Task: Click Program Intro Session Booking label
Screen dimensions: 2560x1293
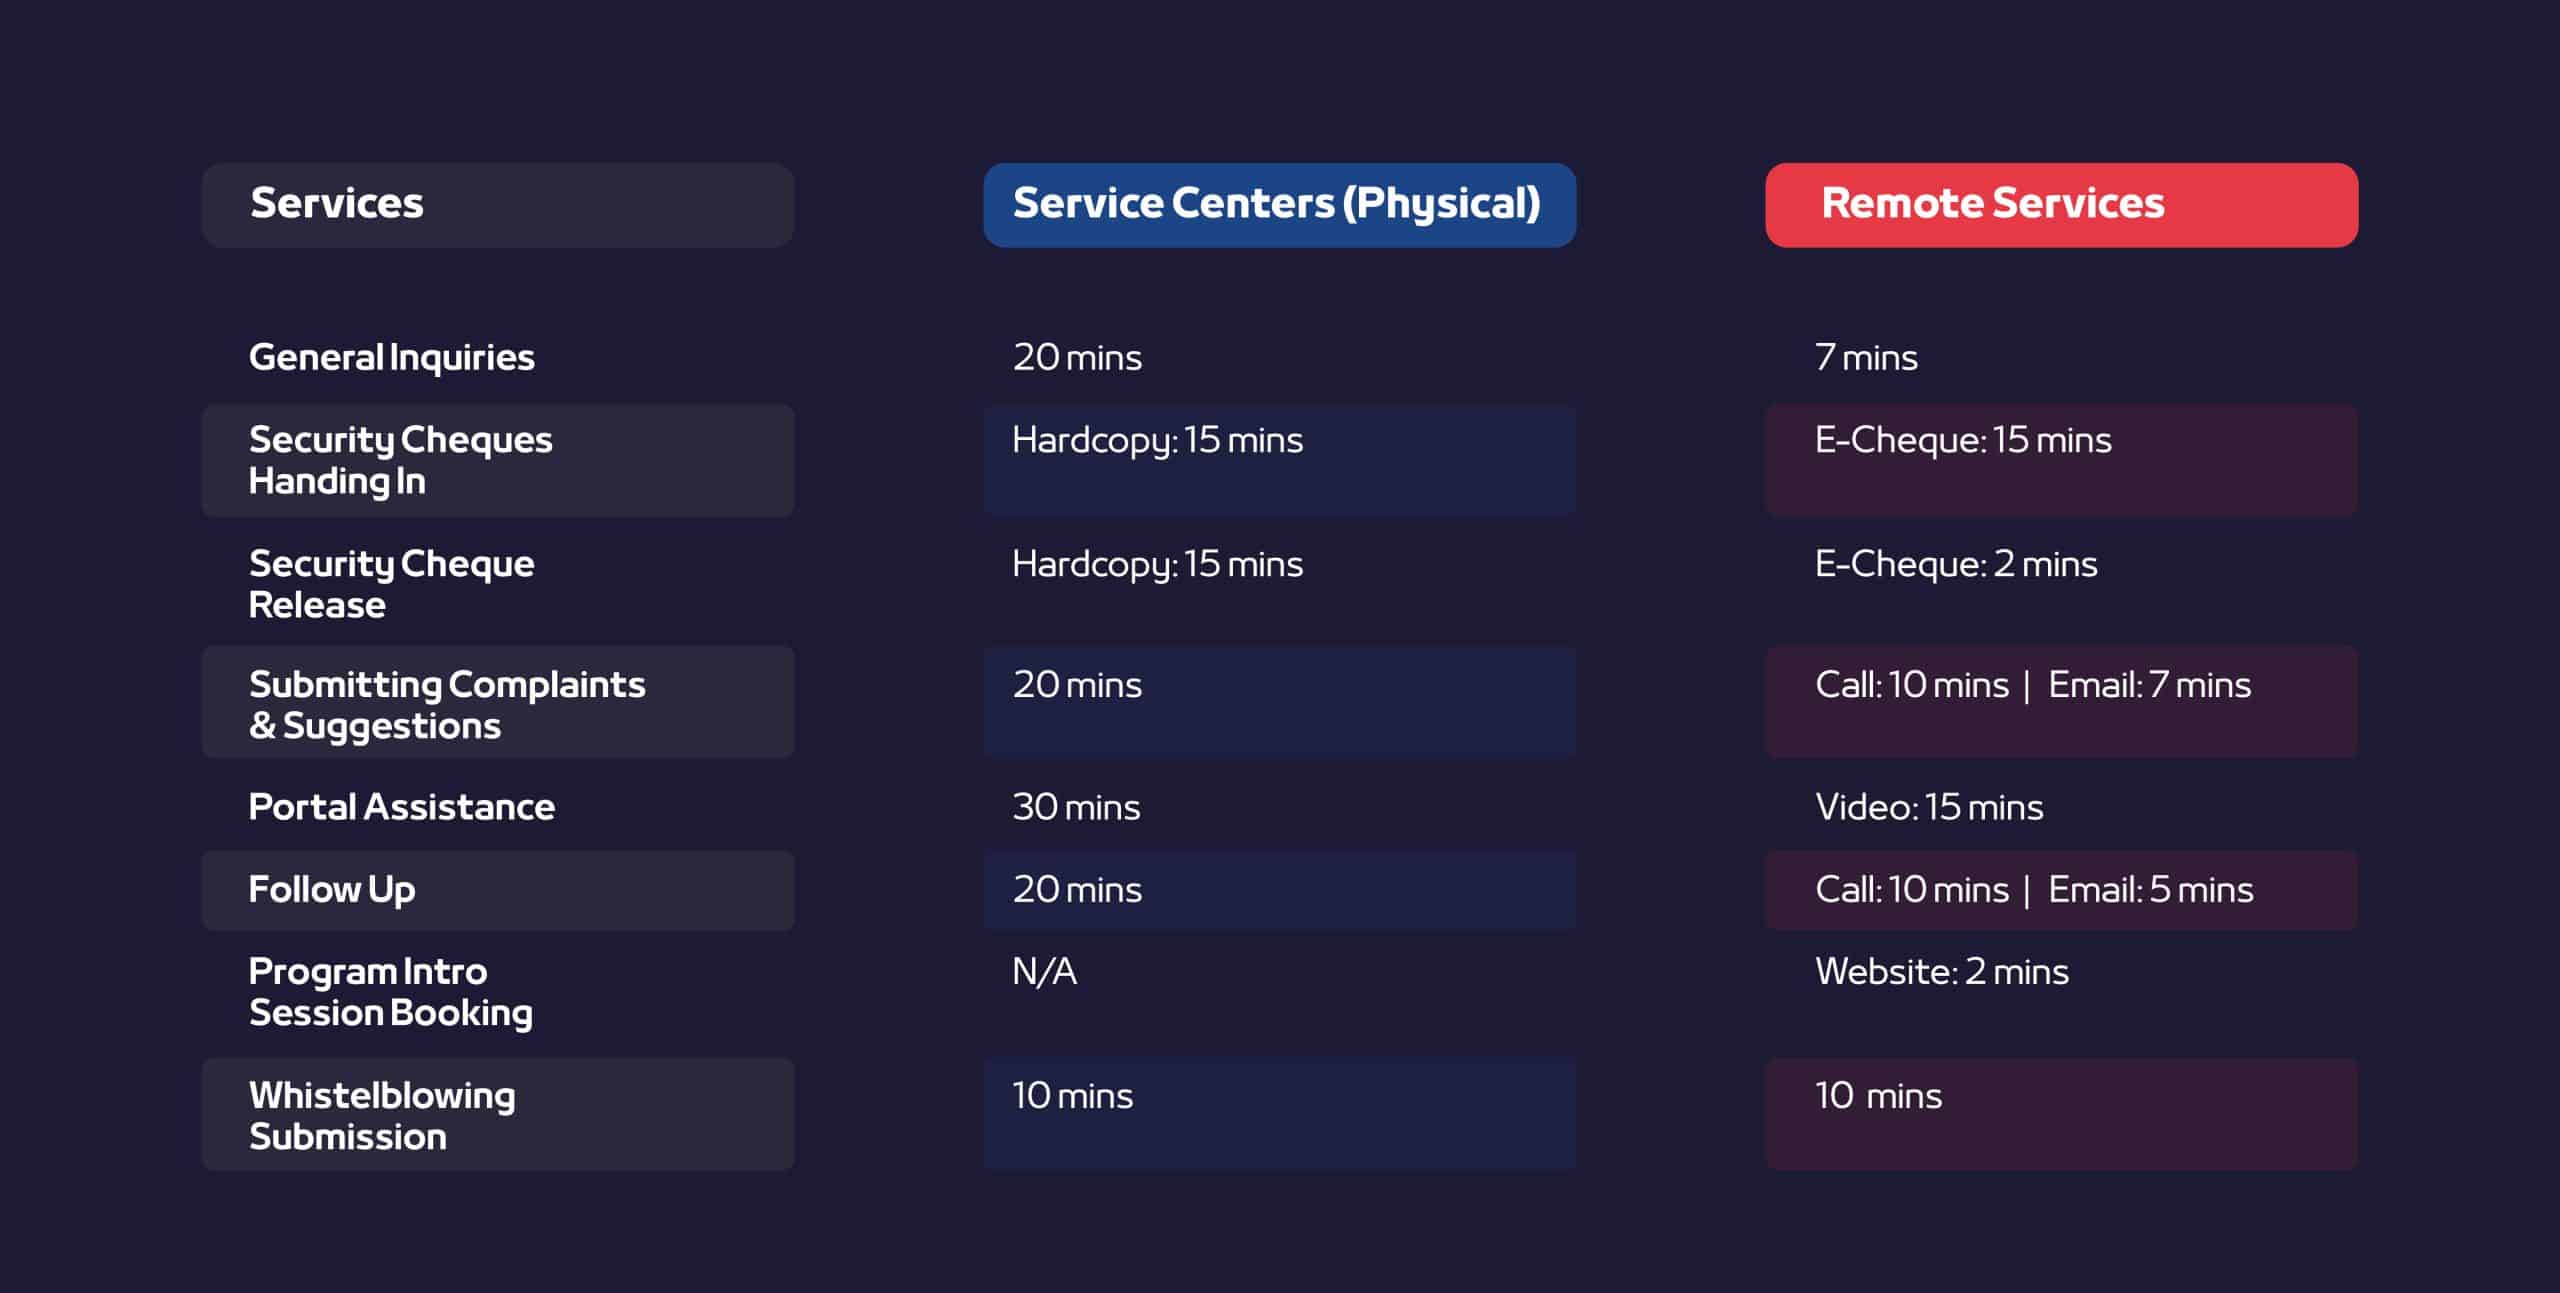Action: 390,992
